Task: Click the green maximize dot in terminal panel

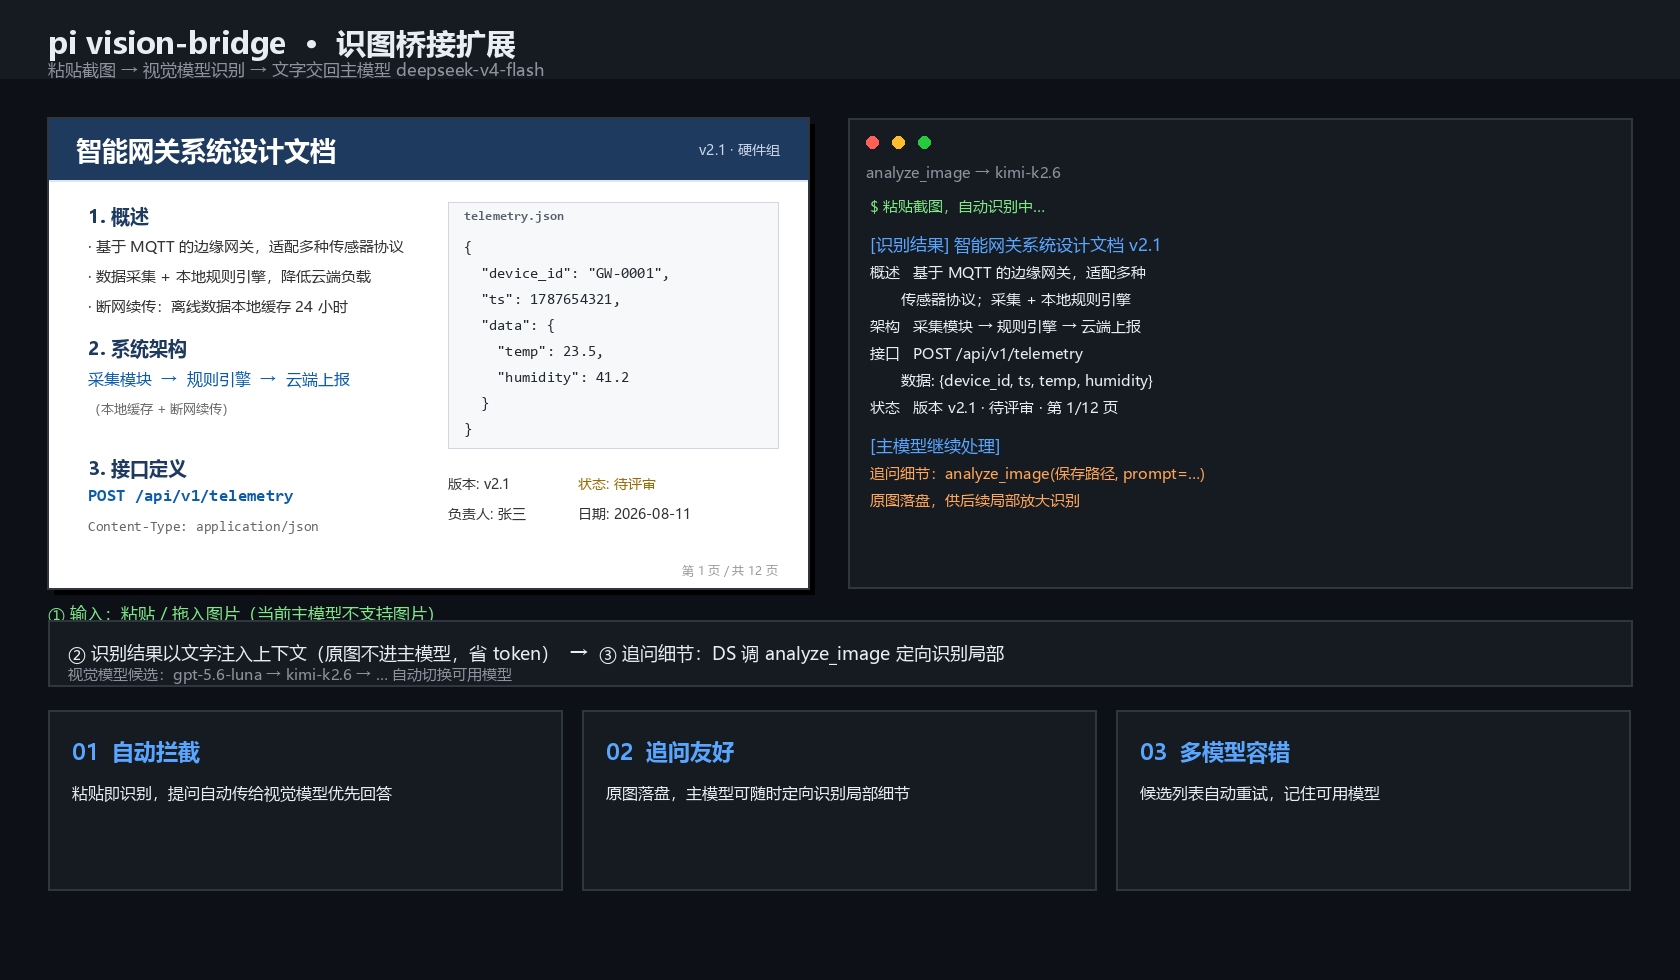Action: (924, 143)
